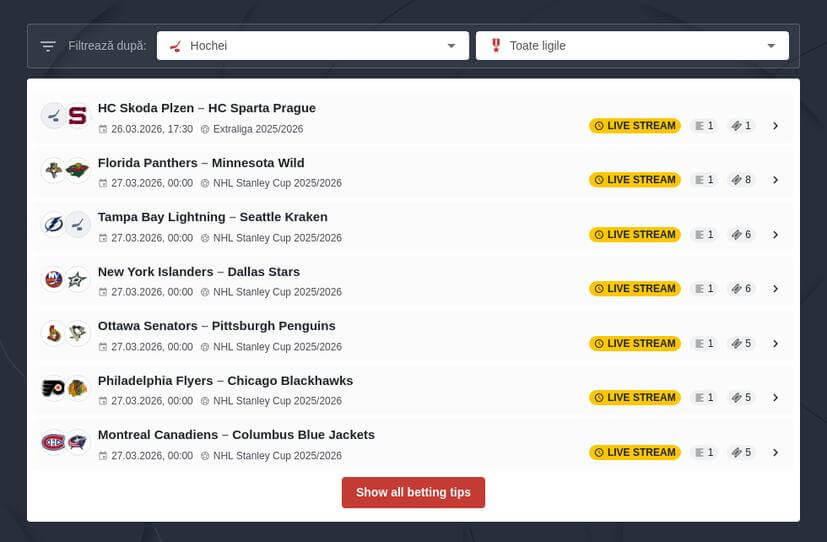Expand the HC Skoda Plzen match row chevron
The image size is (827, 542).
click(775, 126)
